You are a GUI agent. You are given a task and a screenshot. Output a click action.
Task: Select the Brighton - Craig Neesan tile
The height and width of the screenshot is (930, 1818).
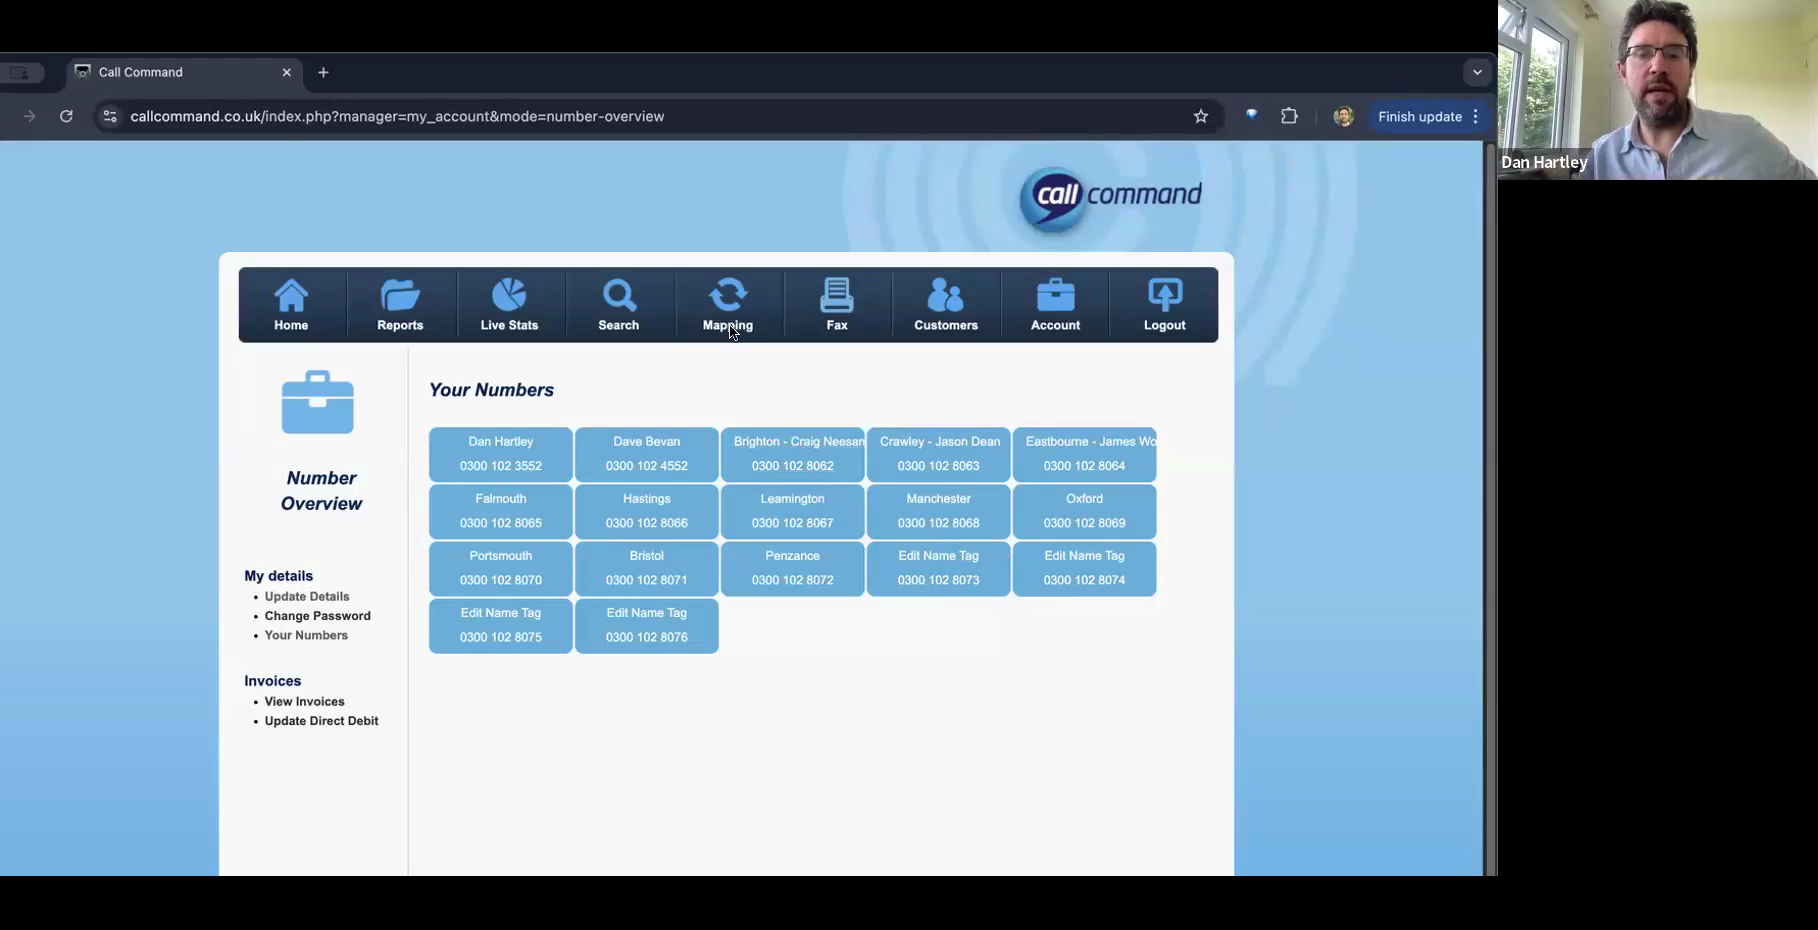point(793,454)
